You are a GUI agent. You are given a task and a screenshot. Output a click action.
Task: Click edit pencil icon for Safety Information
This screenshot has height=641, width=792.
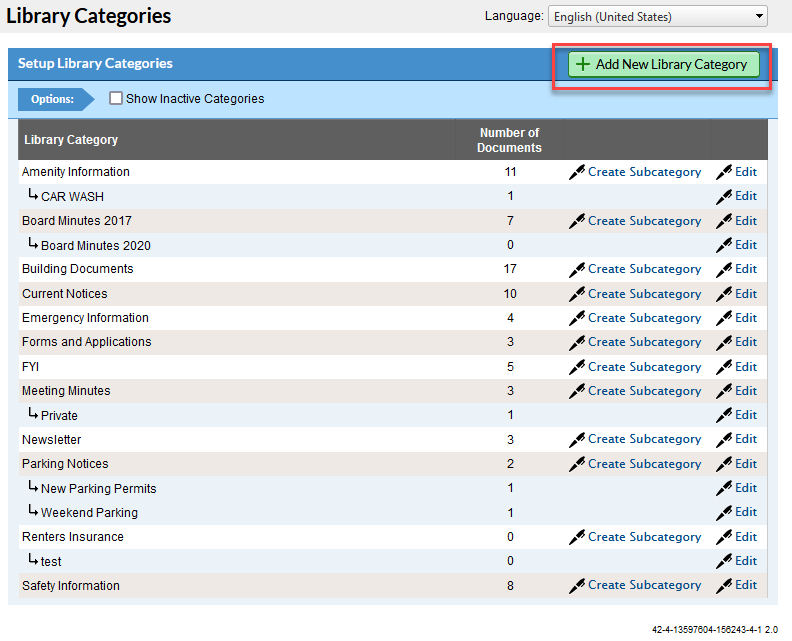tap(724, 585)
